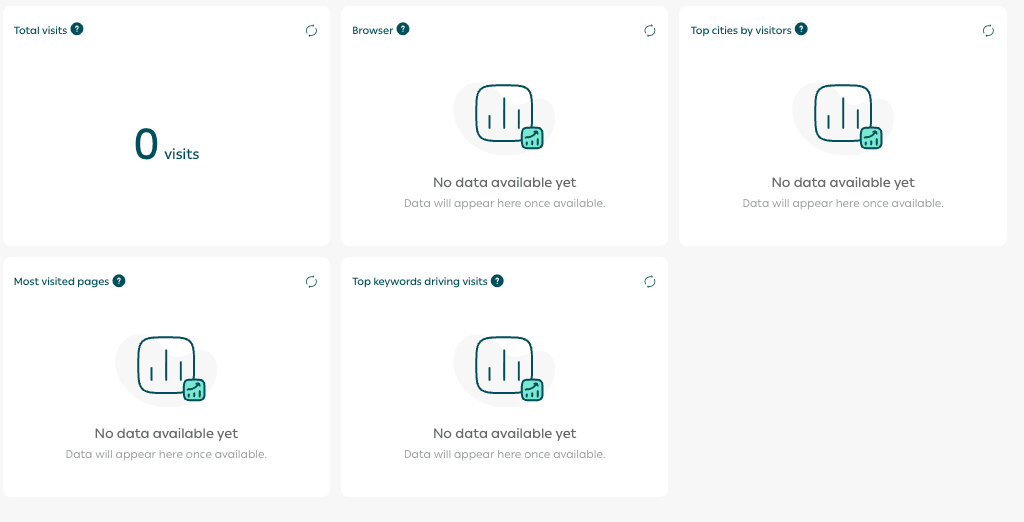Refresh the Browser statistics card
Image resolution: width=1024 pixels, height=522 pixels.
point(650,31)
